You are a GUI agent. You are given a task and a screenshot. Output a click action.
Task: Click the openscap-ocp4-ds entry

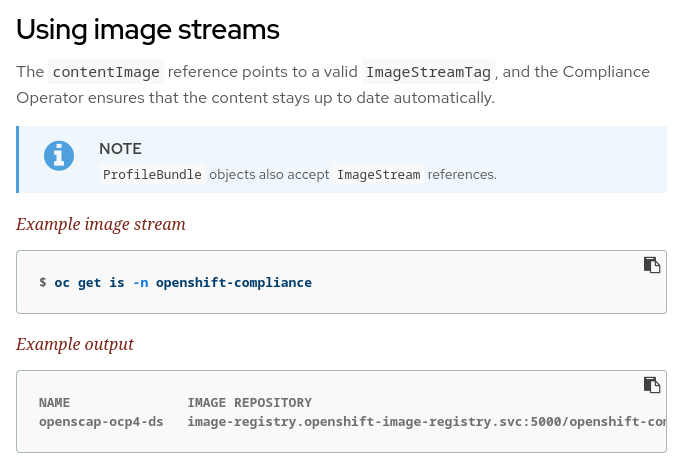[101, 422]
